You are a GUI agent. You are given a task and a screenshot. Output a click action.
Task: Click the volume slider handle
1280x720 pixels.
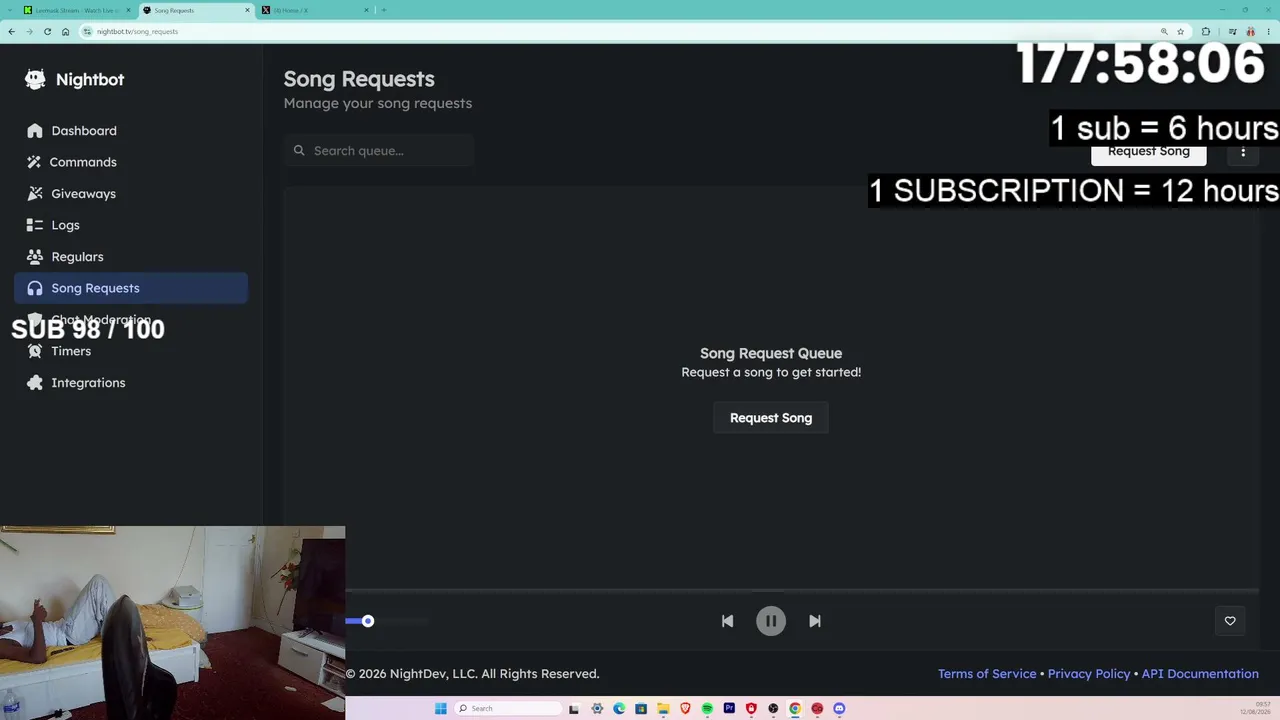click(368, 621)
